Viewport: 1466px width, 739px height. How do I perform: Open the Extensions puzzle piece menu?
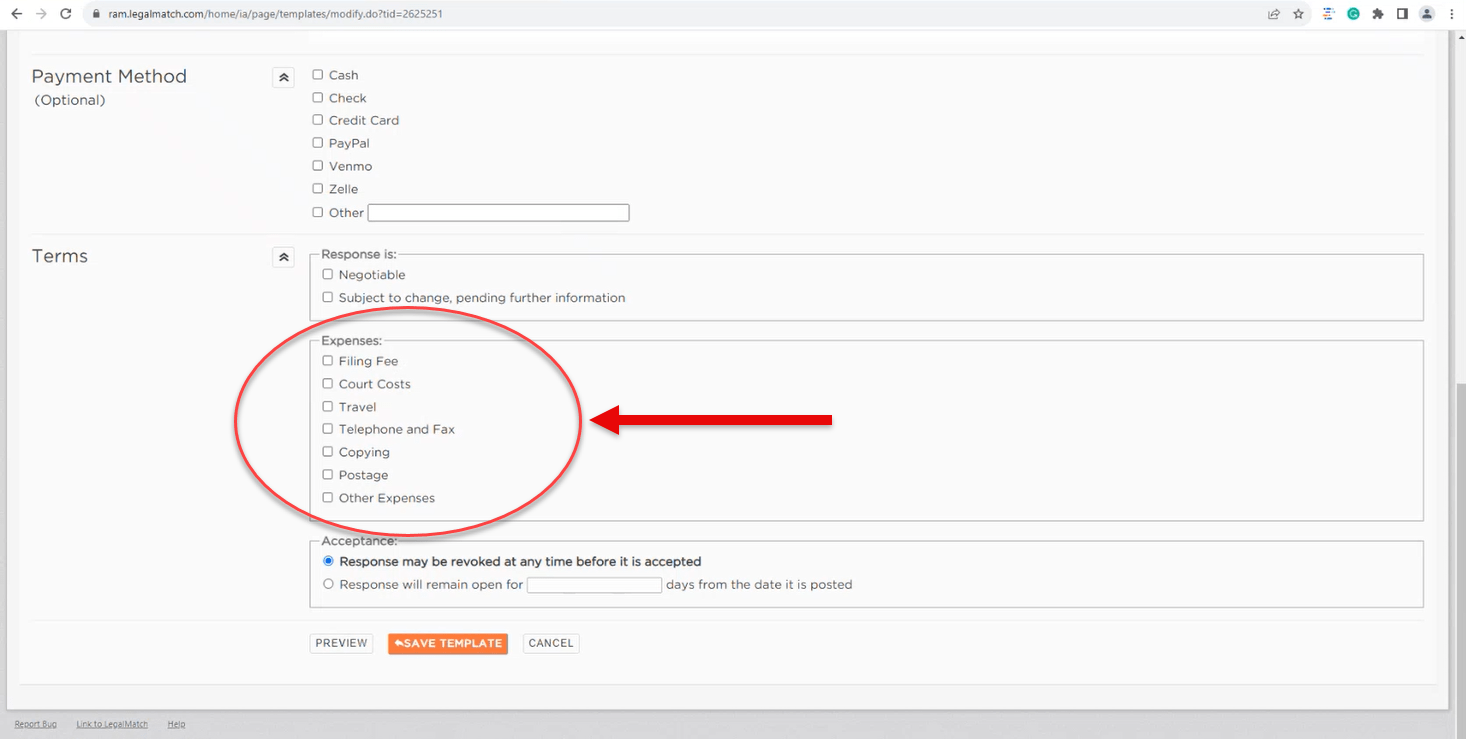[x=1378, y=14]
